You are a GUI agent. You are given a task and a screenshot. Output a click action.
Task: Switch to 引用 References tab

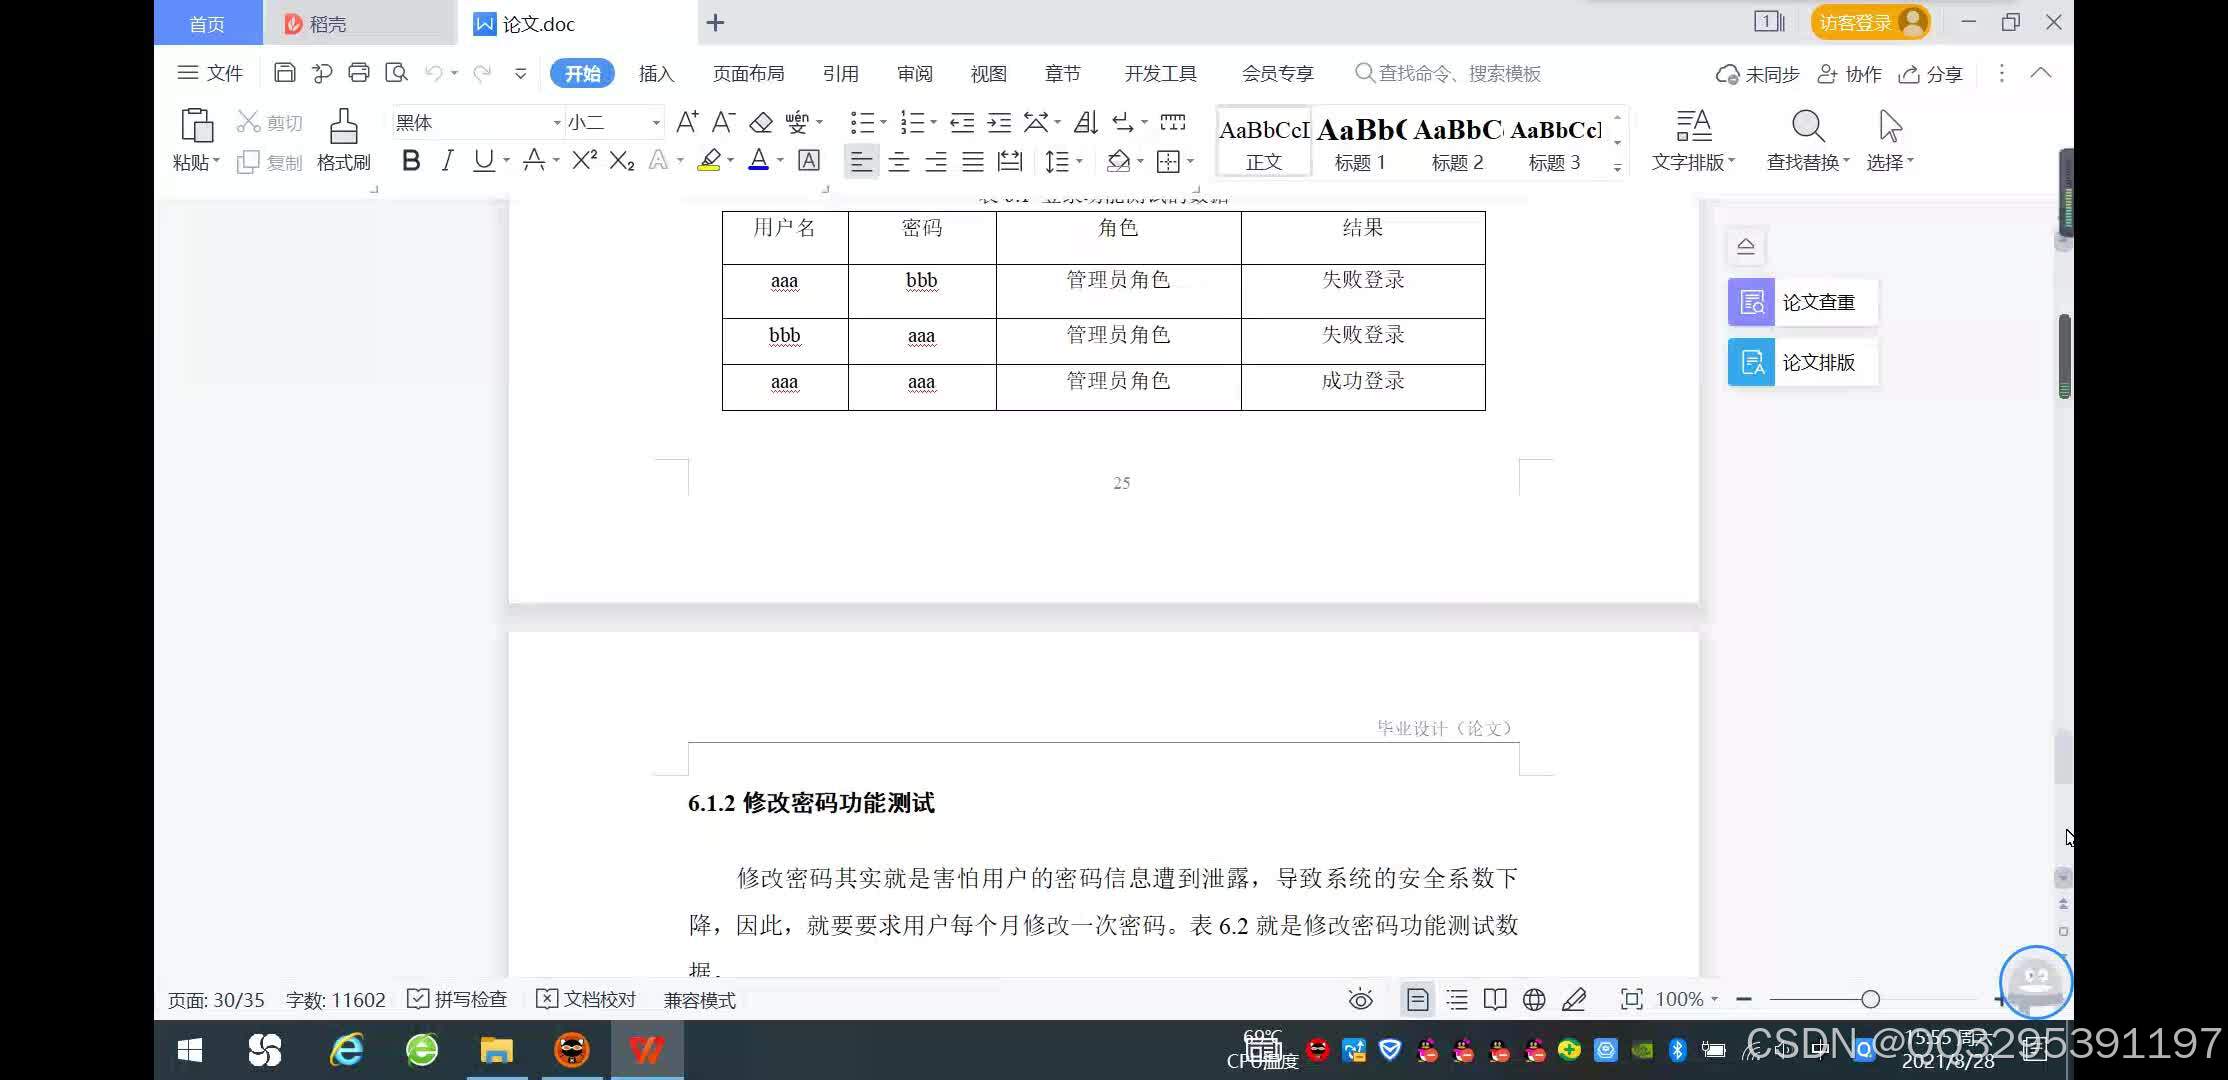point(840,73)
